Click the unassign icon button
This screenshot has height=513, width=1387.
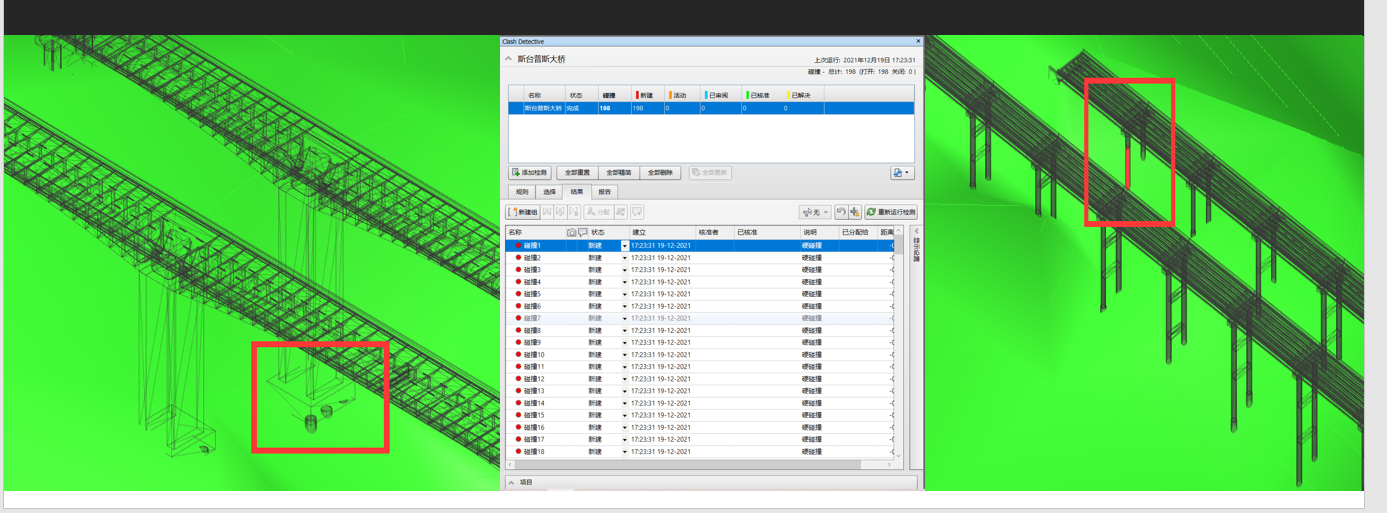click(621, 212)
